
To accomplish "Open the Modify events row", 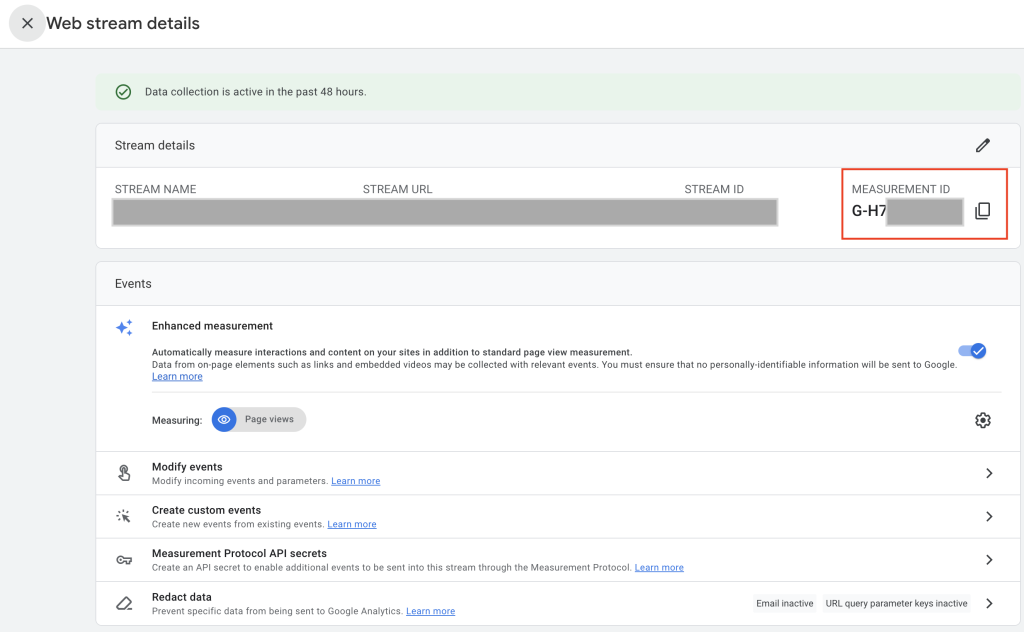I will (x=558, y=473).
